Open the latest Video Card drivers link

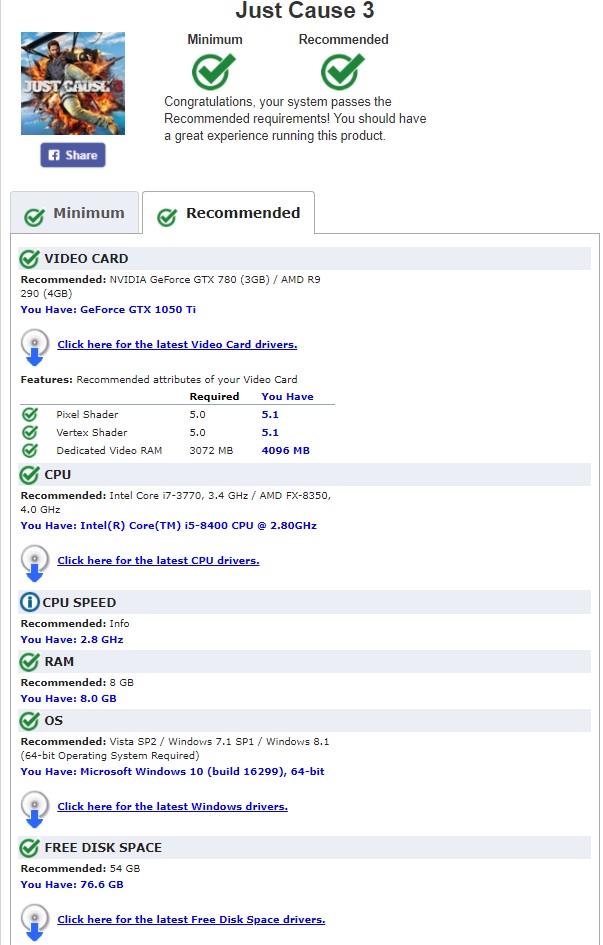pyautogui.click(x=177, y=345)
